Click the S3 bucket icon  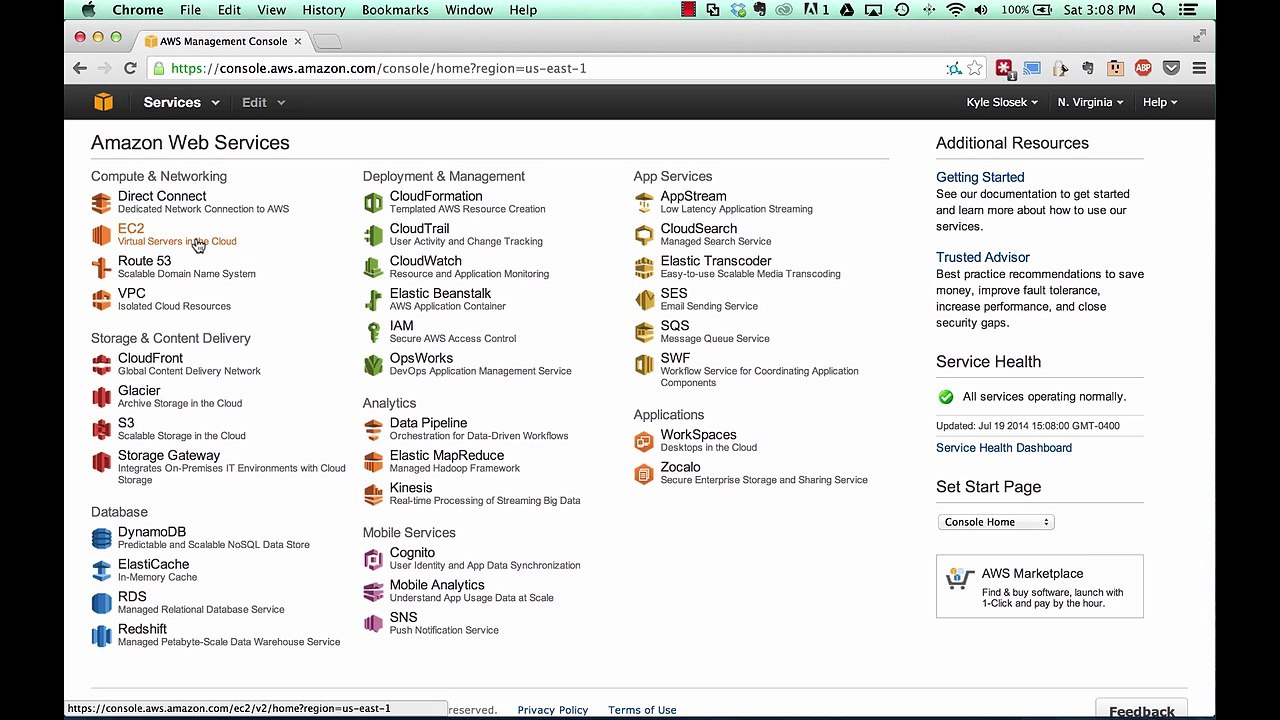click(x=101, y=429)
